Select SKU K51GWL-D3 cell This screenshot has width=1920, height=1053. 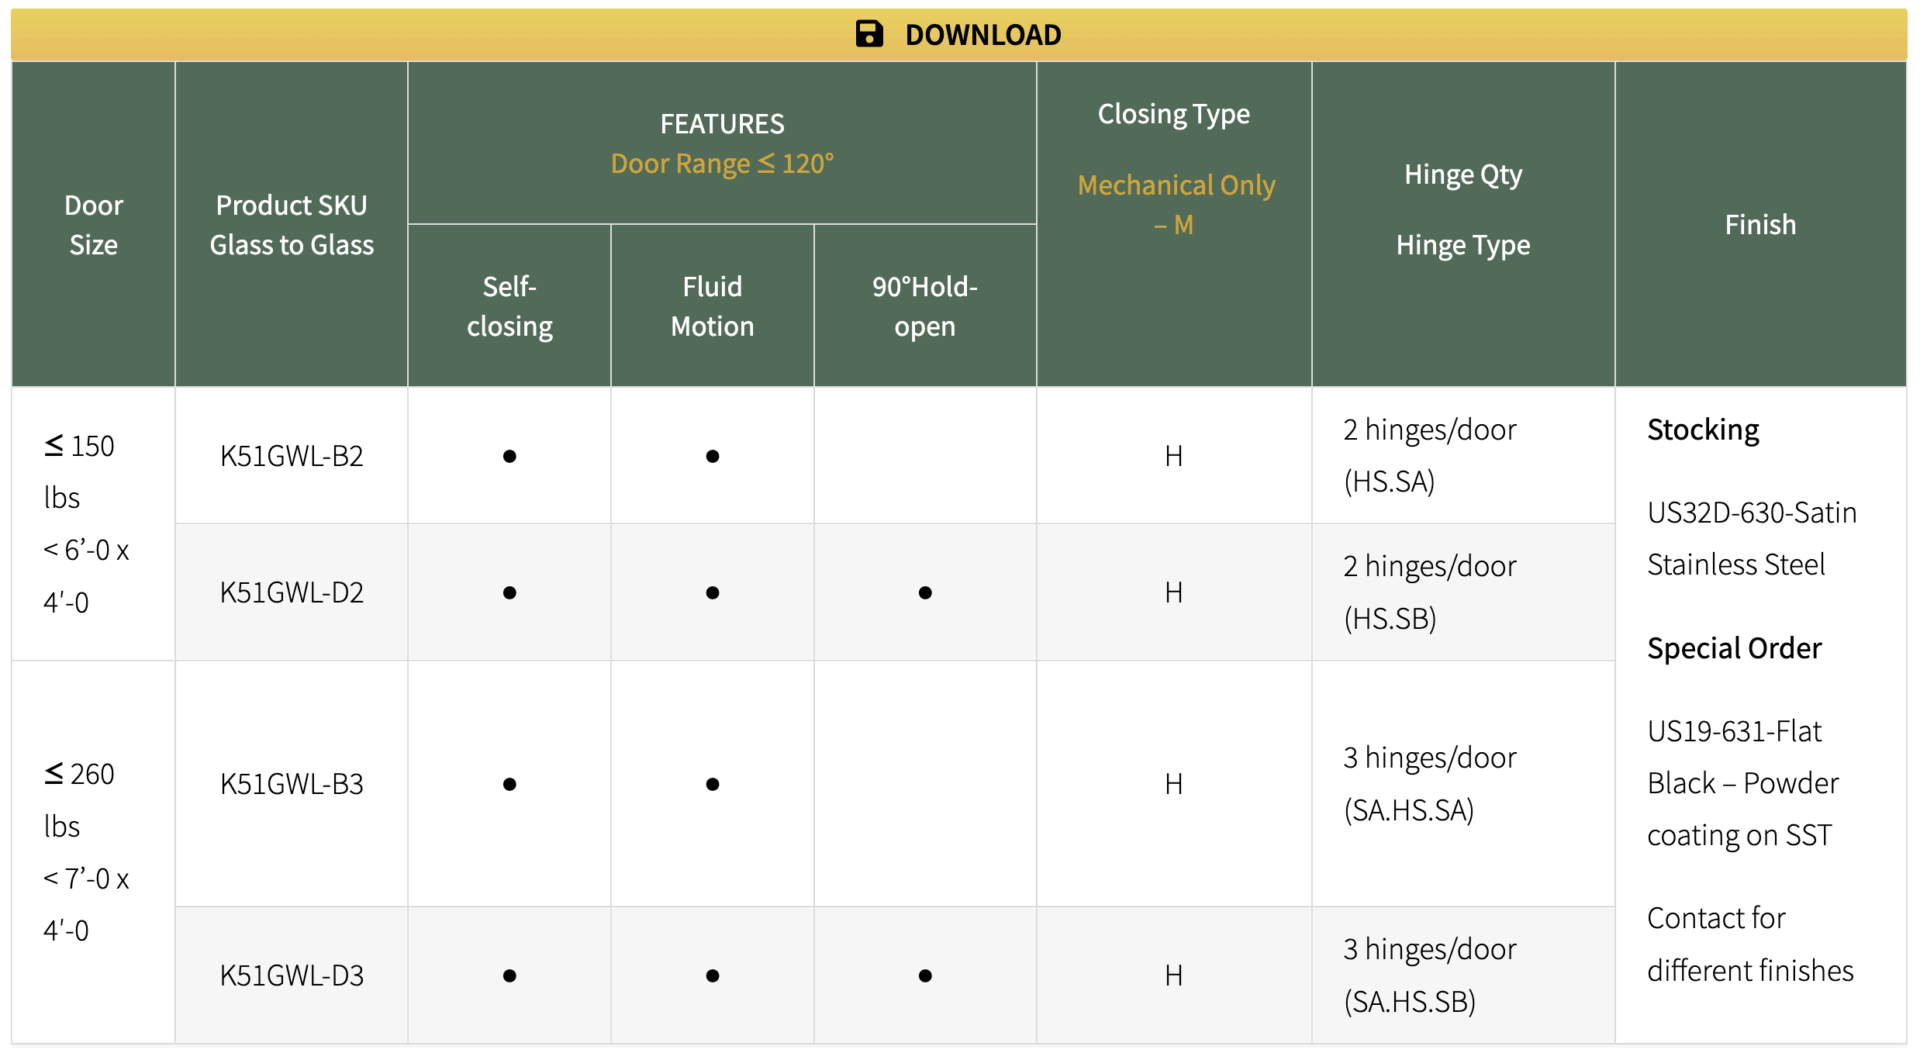point(291,975)
